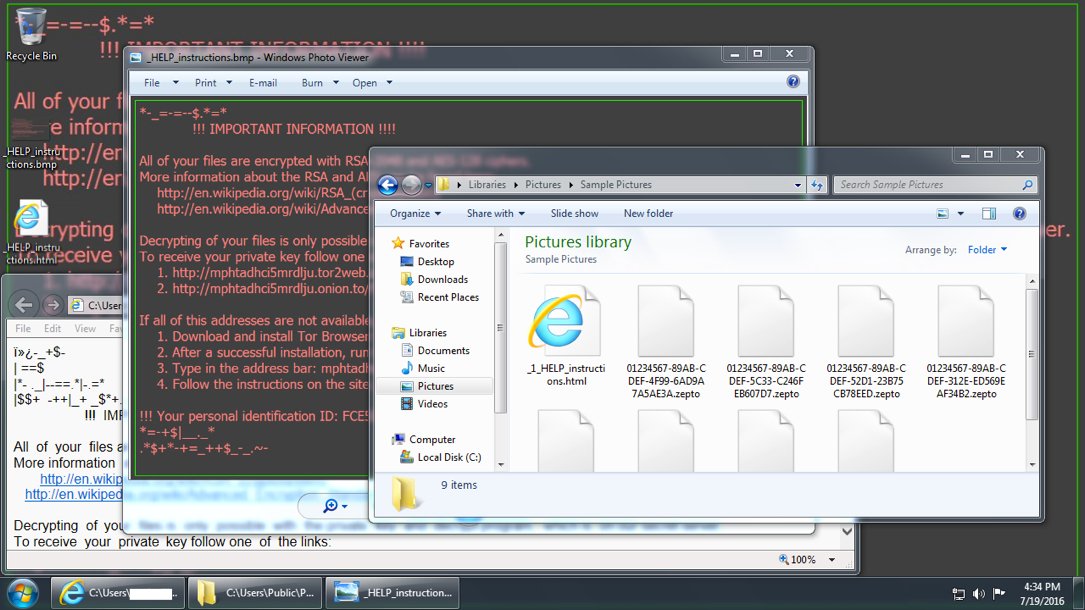This screenshot has width=1085, height=610.
Task: Switch to _HELP_instruction Photo Viewer taskbar button
Action: point(392,593)
